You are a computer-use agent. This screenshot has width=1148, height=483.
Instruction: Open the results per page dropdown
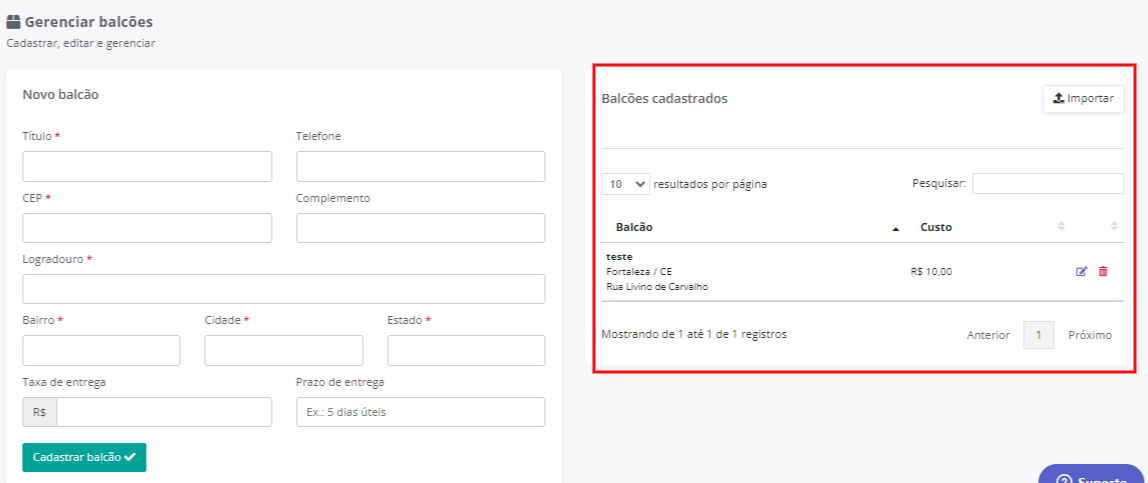click(x=625, y=184)
